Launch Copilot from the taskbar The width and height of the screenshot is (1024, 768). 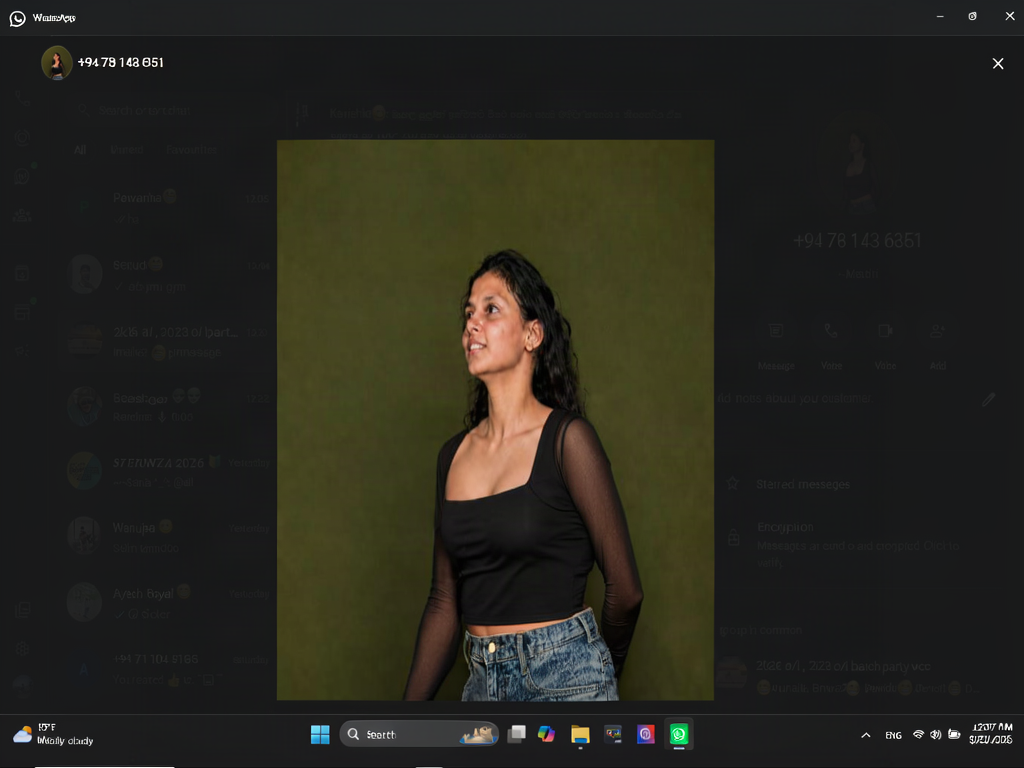(547, 735)
